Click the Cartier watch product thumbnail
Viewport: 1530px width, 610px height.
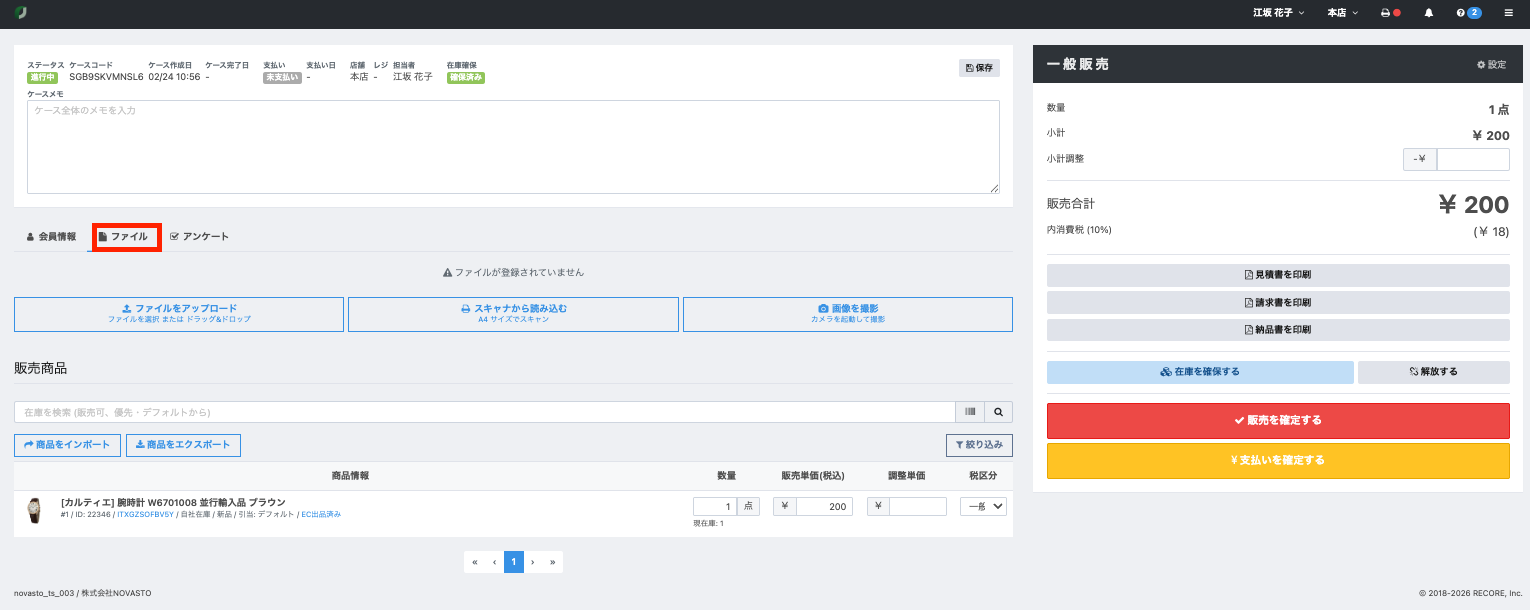[34, 510]
